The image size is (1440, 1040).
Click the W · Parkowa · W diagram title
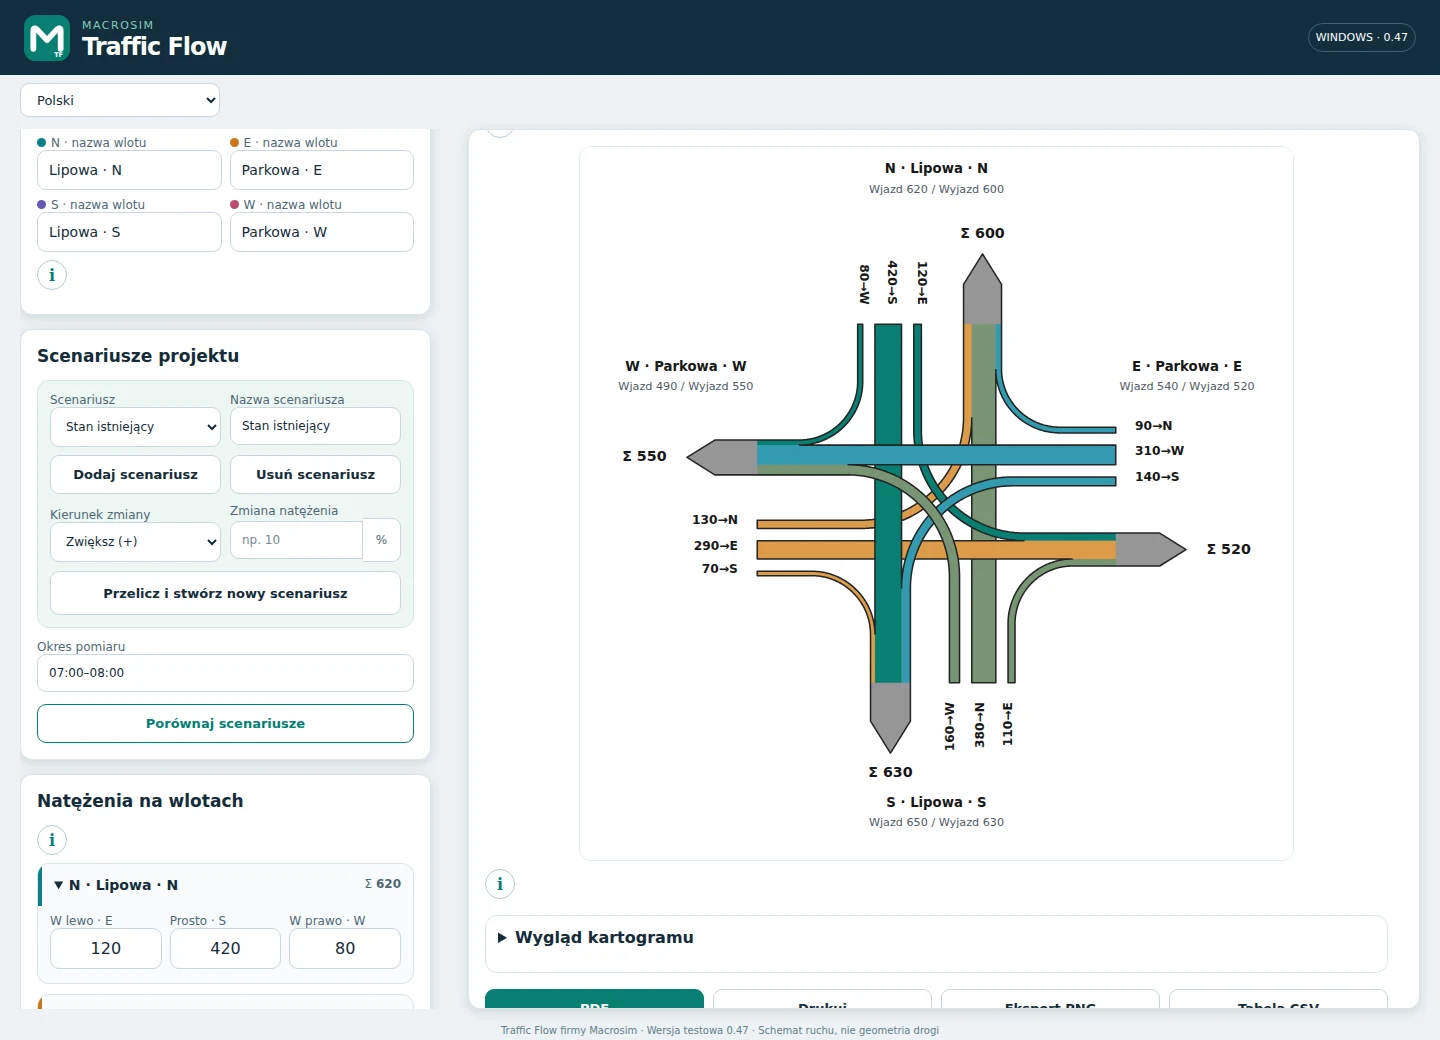click(686, 366)
